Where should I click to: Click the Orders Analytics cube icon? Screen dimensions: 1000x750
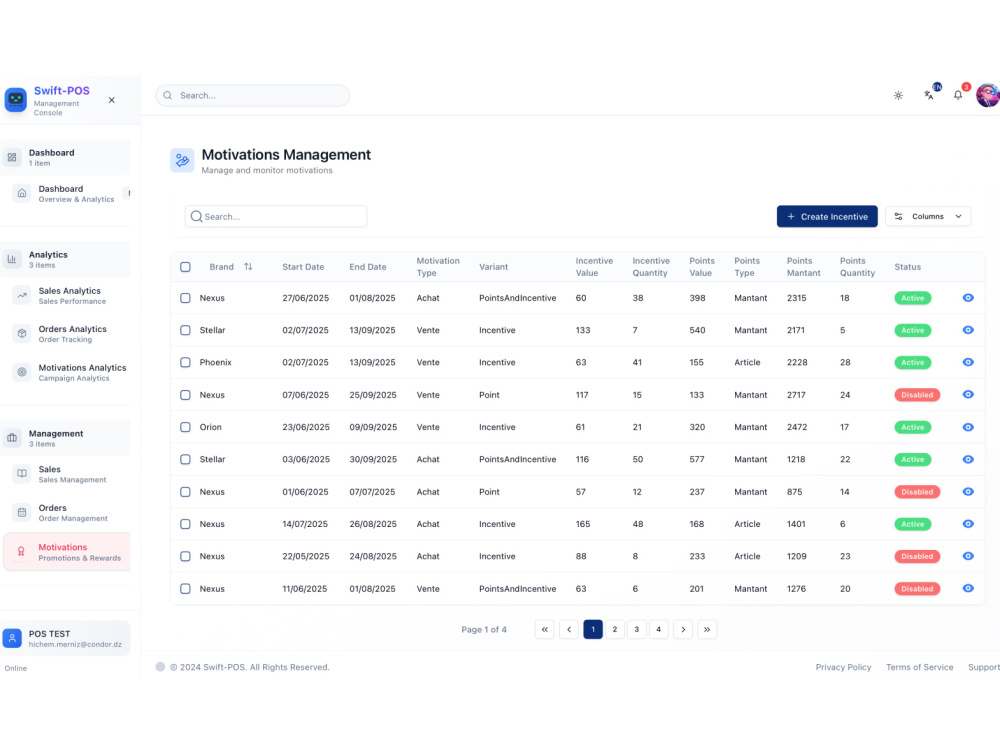tap(22, 334)
